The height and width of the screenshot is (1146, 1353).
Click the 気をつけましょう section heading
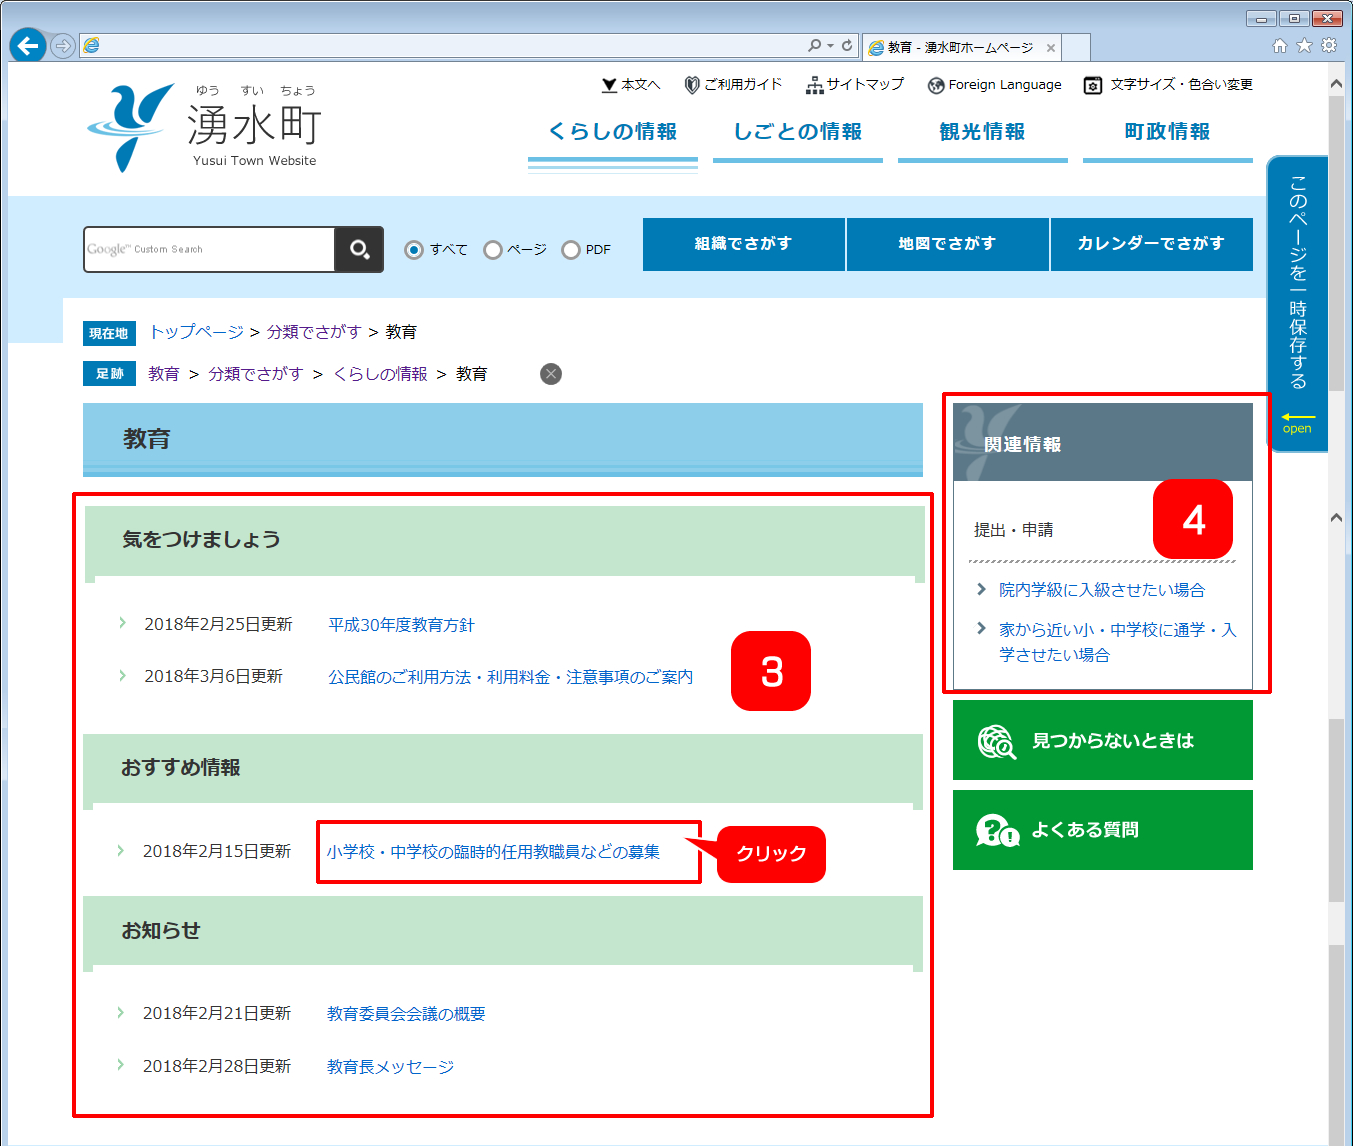pos(201,540)
